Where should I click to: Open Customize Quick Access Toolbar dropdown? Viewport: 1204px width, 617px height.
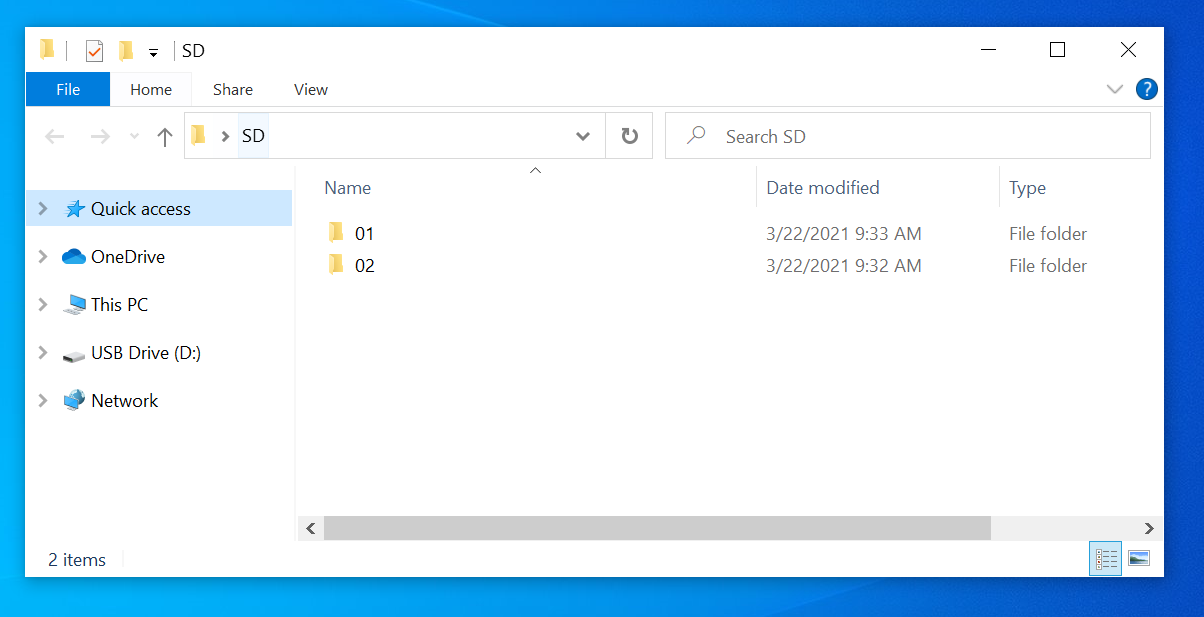(x=153, y=52)
